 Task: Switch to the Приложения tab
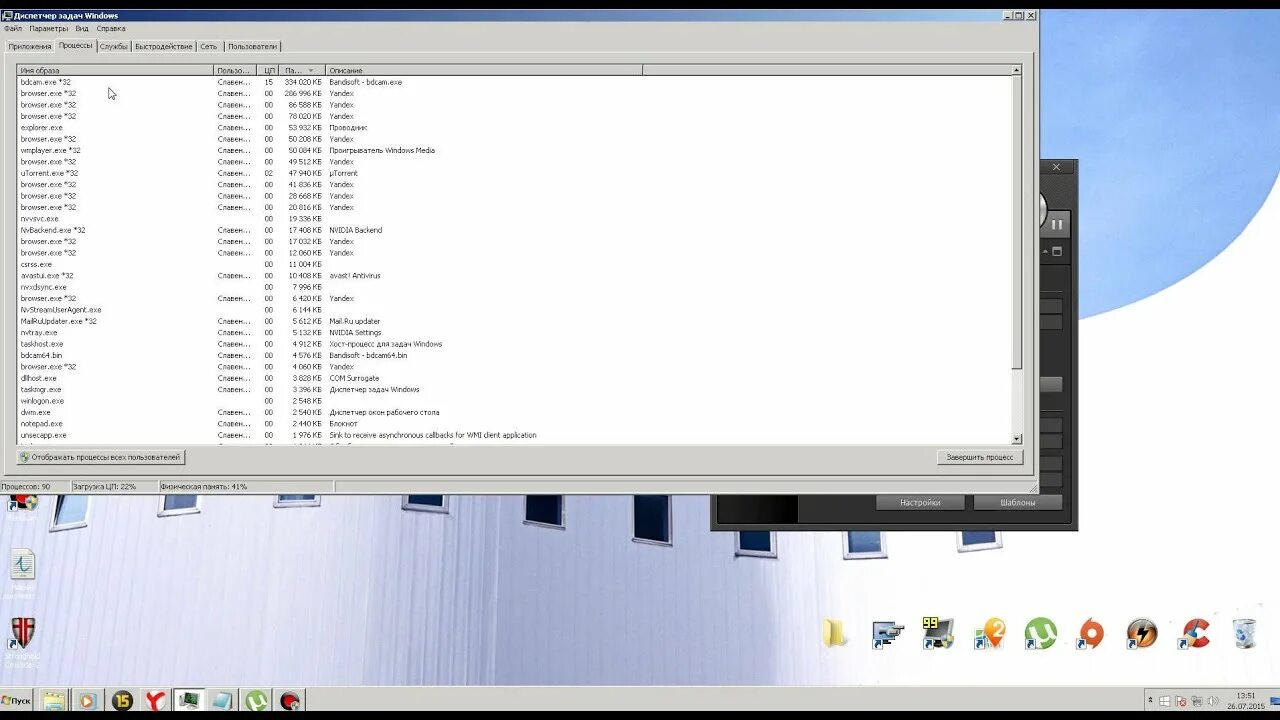30,47
